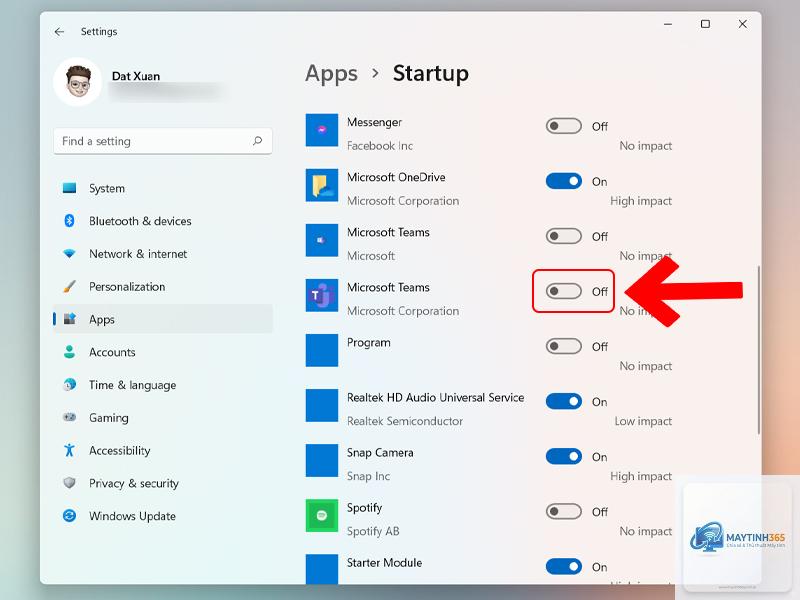Click the System monitor icon
The width and height of the screenshot is (800, 600).
tap(69, 188)
